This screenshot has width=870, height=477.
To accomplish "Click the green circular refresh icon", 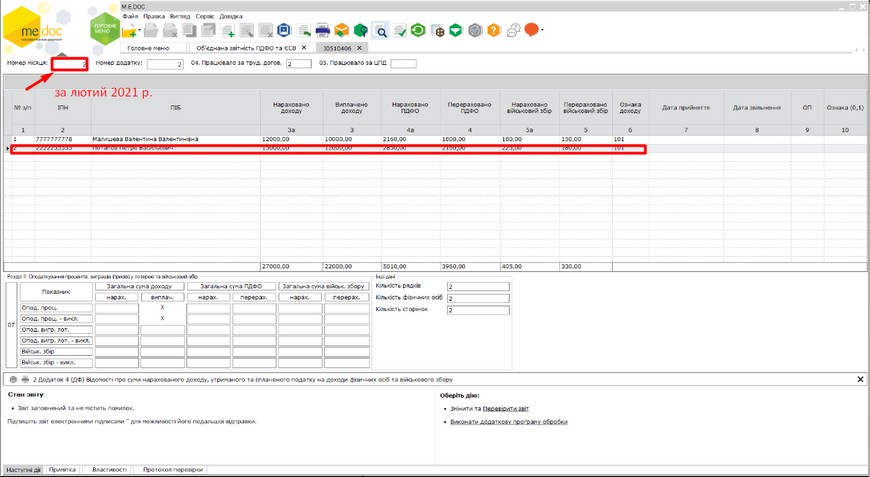I will pos(418,31).
